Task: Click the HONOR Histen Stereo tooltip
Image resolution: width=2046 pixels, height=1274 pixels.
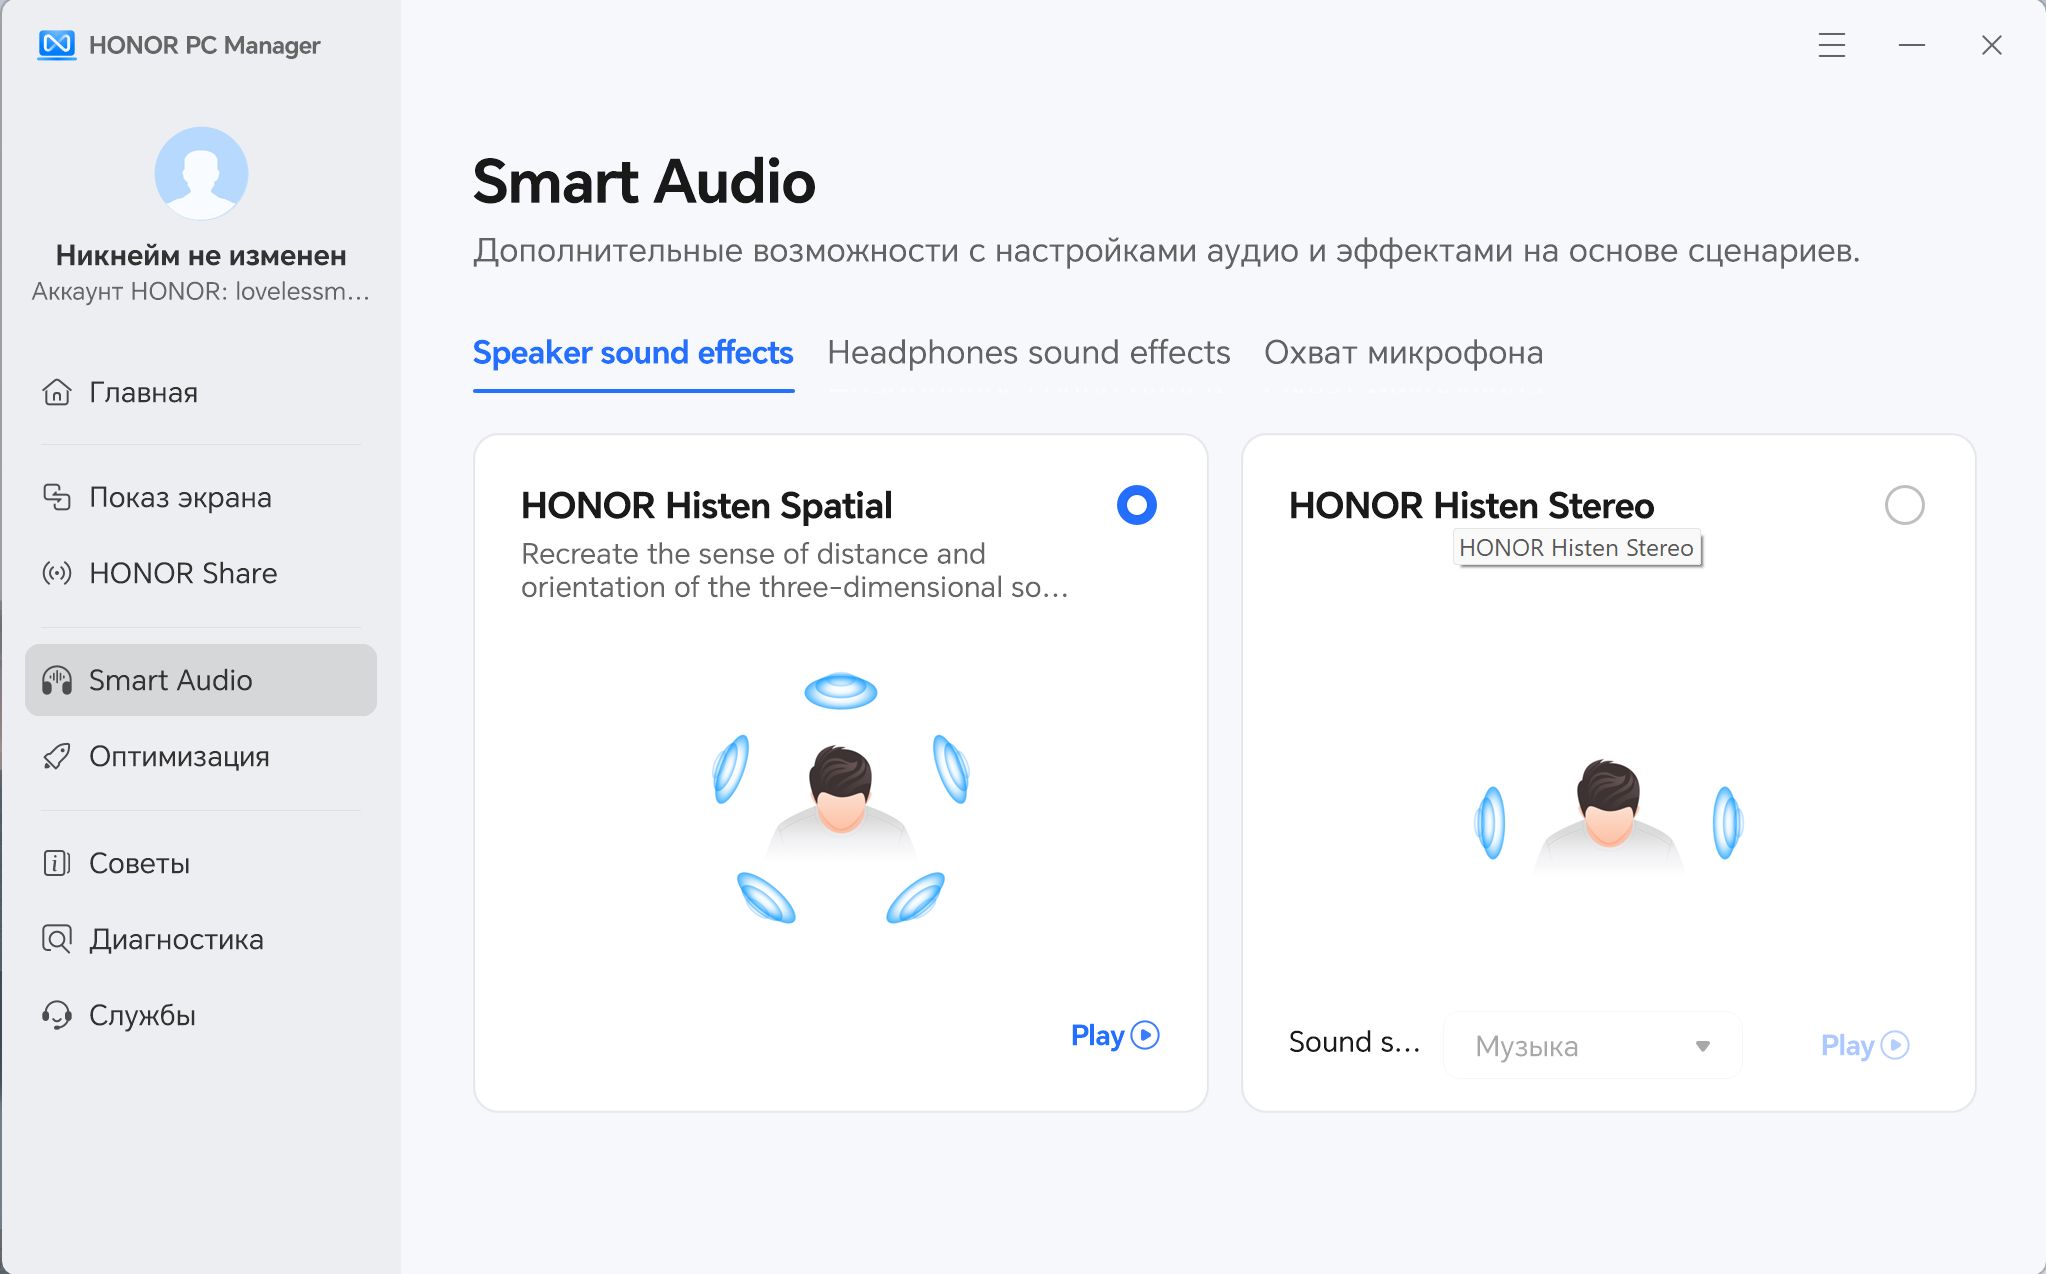Action: click(1577, 548)
